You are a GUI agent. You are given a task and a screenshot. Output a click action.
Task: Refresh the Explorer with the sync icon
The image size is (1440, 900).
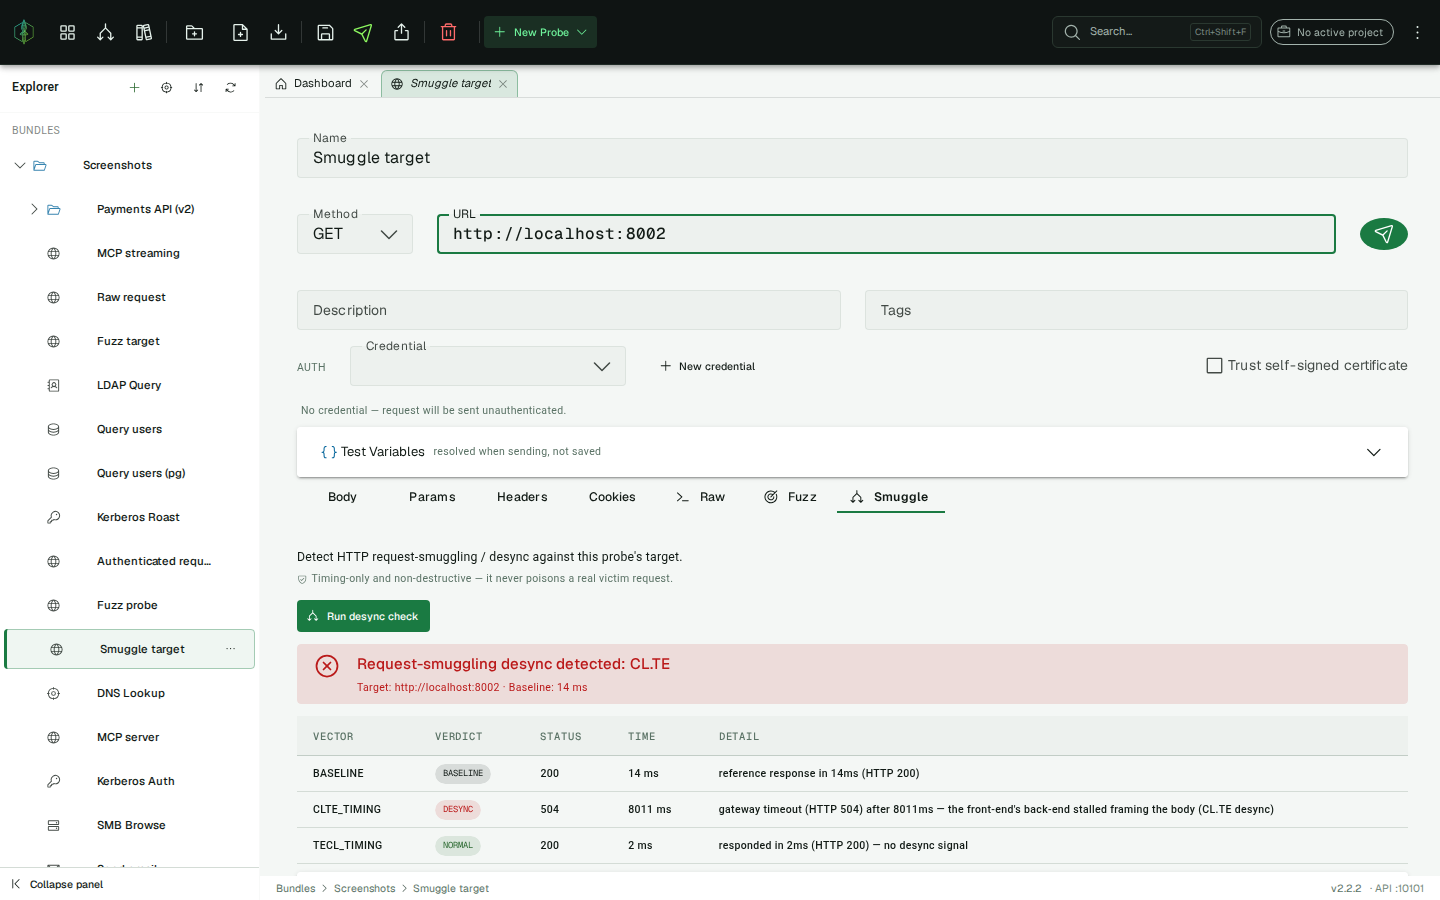(230, 88)
